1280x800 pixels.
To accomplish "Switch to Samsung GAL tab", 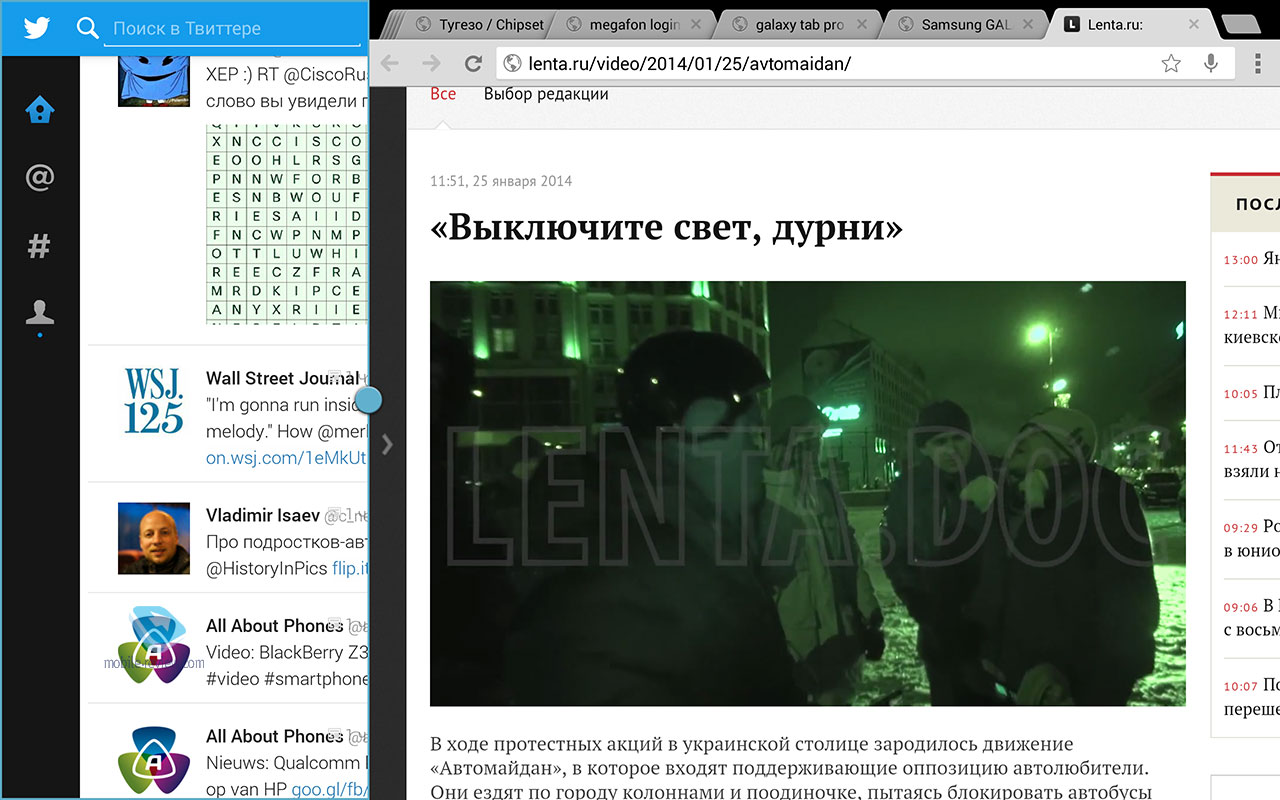I will (x=965, y=24).
